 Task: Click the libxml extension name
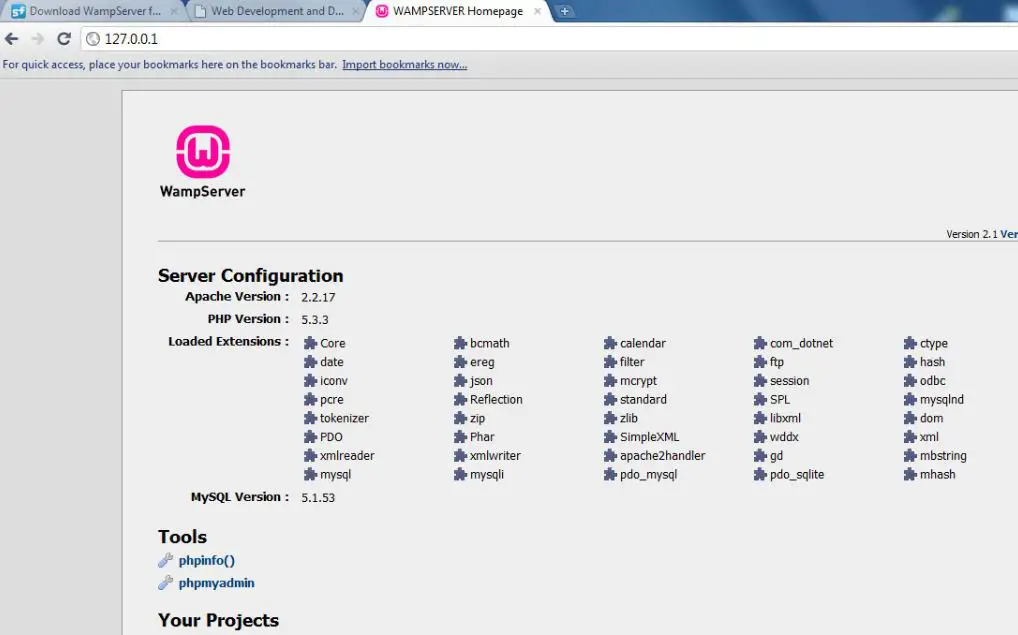(786, 418)
